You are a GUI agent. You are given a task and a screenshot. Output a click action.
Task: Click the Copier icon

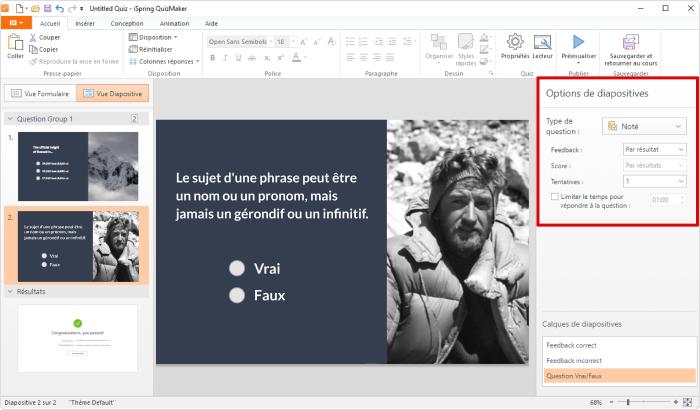tap(33, 49)
